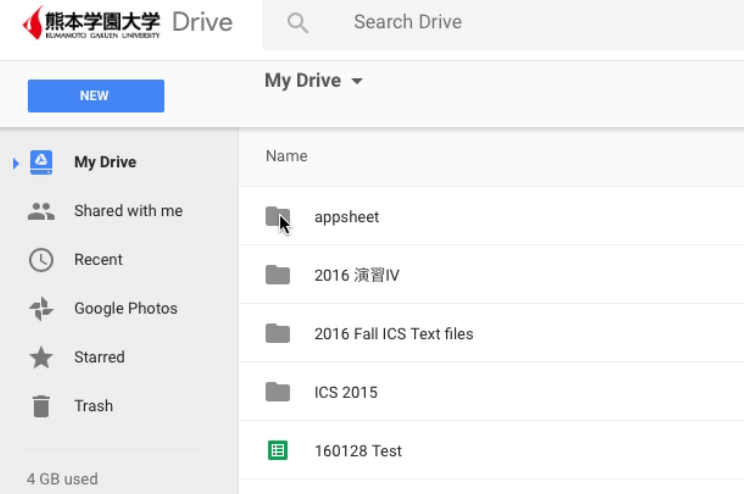Select the 2016 Fall ICS Text files folder
744x494 pixels.
393,334
